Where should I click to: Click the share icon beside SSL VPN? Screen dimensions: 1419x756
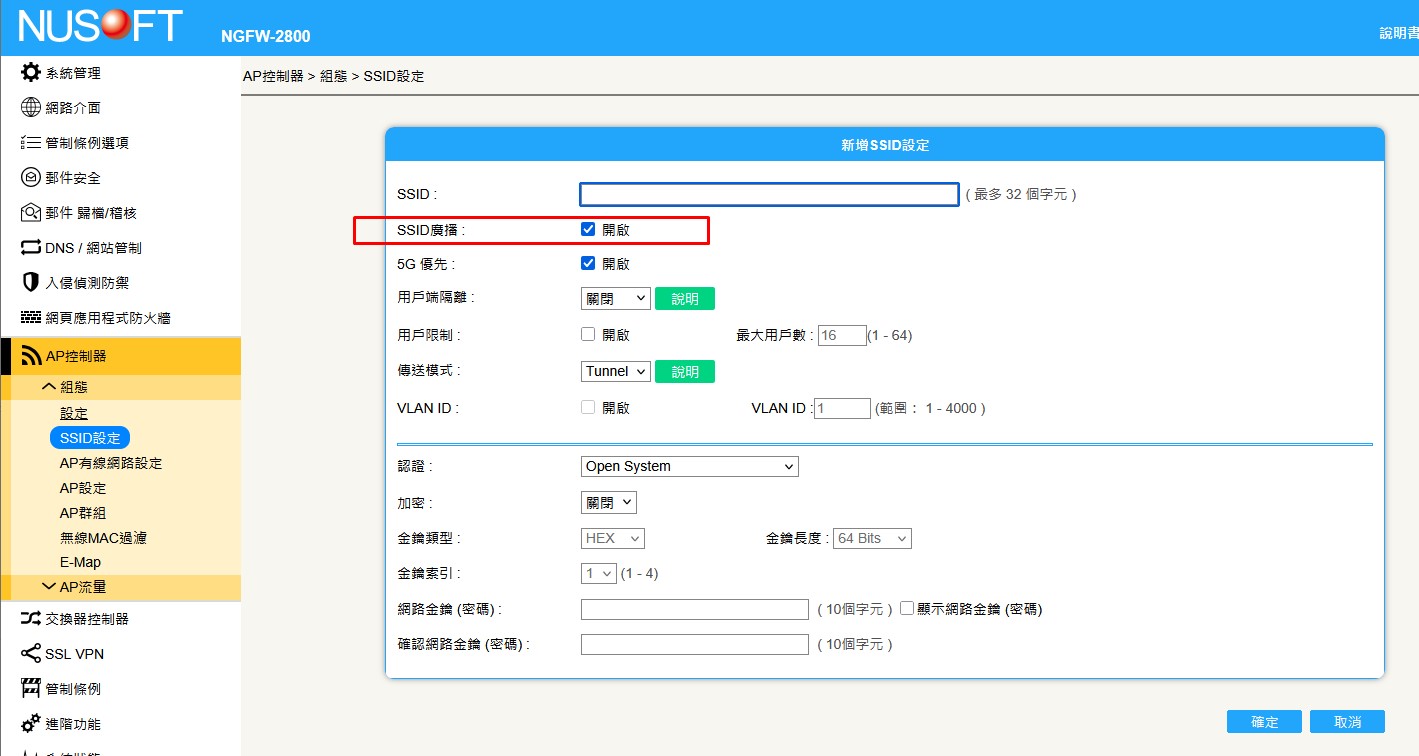pos(30,654)
